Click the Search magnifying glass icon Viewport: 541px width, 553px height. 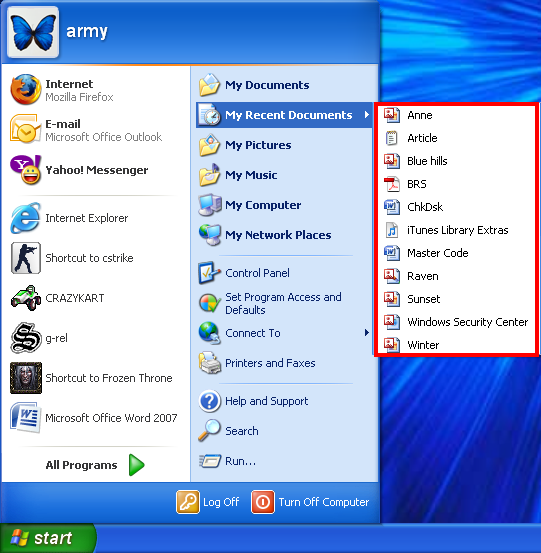(209, 430)
